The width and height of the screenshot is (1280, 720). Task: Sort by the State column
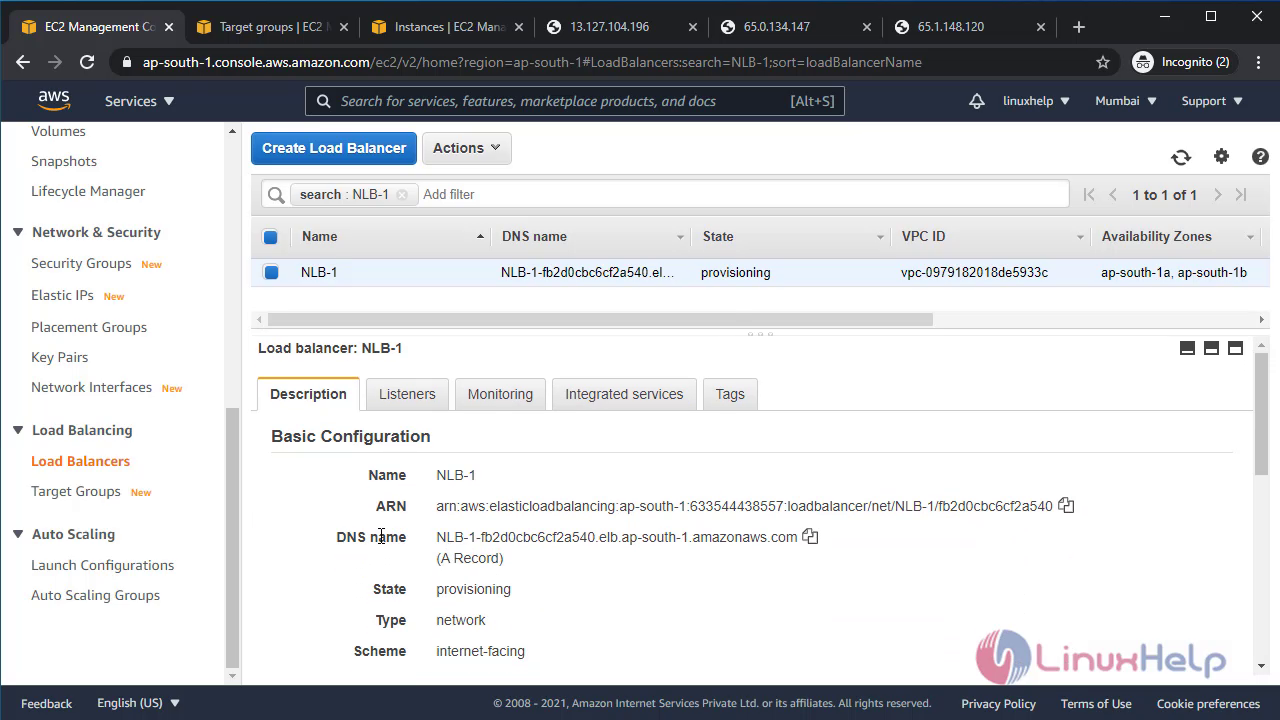tap(791, 237)
